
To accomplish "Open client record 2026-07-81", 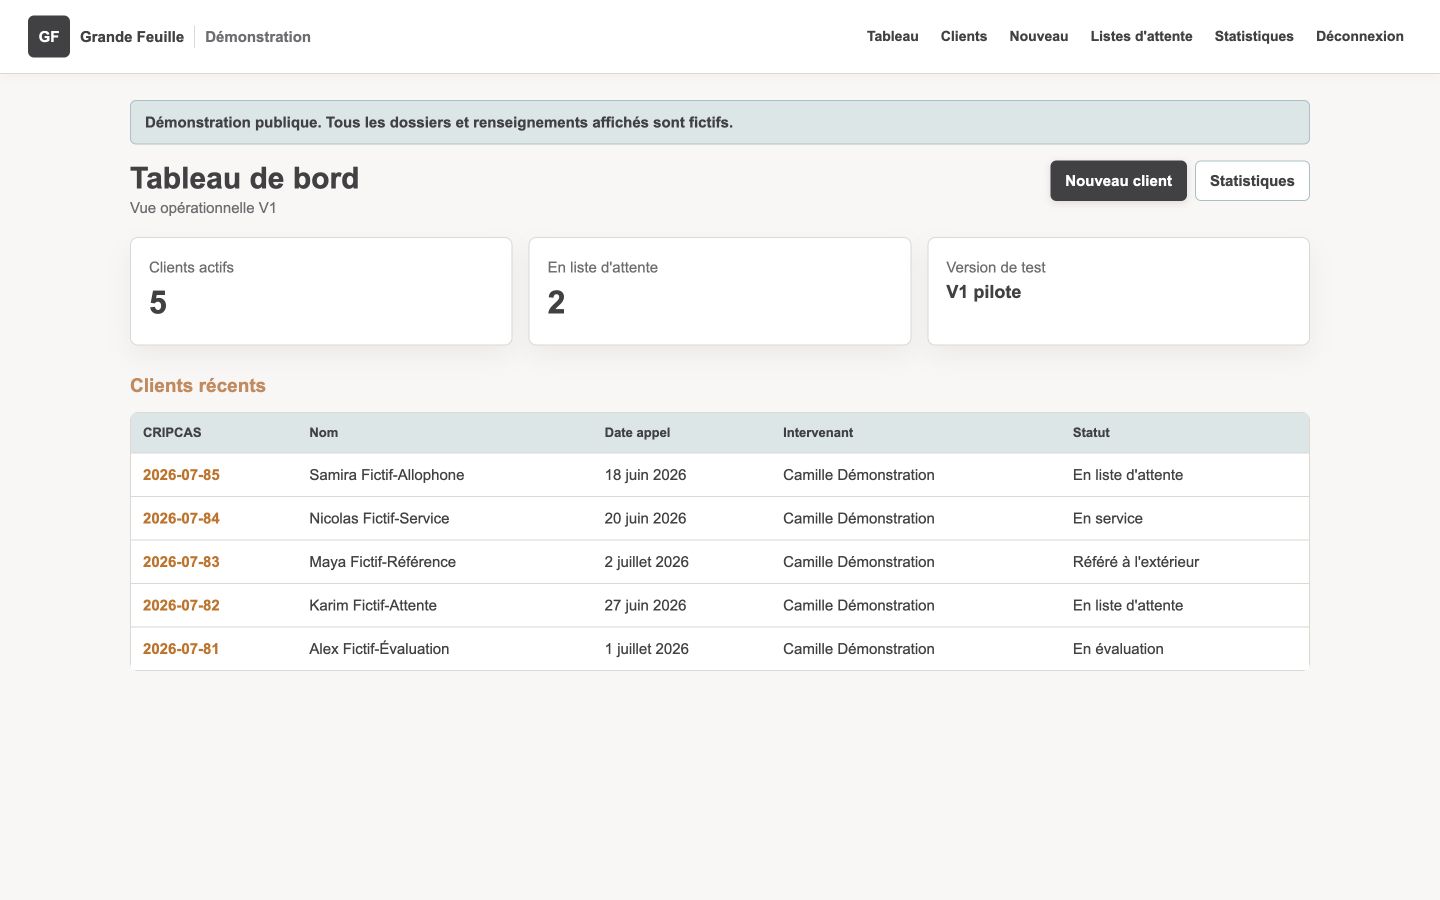I will pyautogui.click(x=181, y=649).
